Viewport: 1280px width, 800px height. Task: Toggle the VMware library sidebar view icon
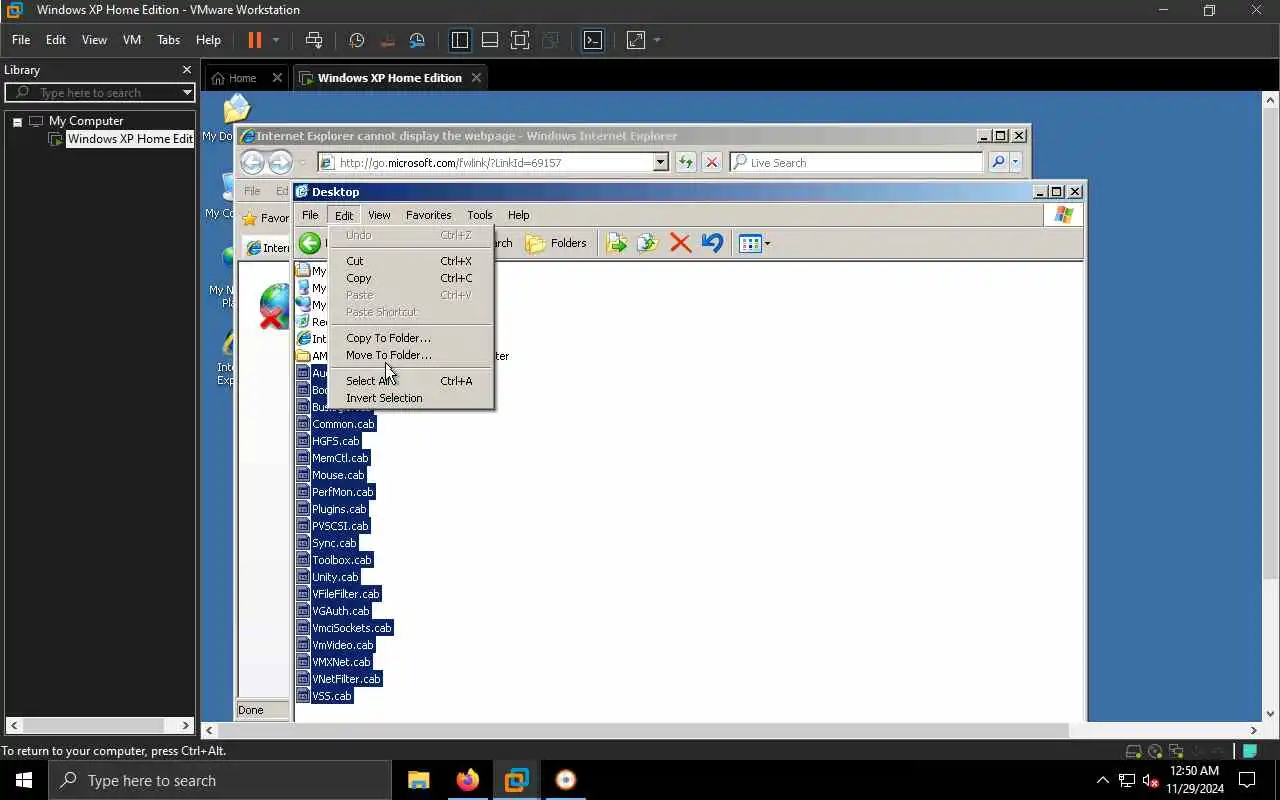[460, 40]
